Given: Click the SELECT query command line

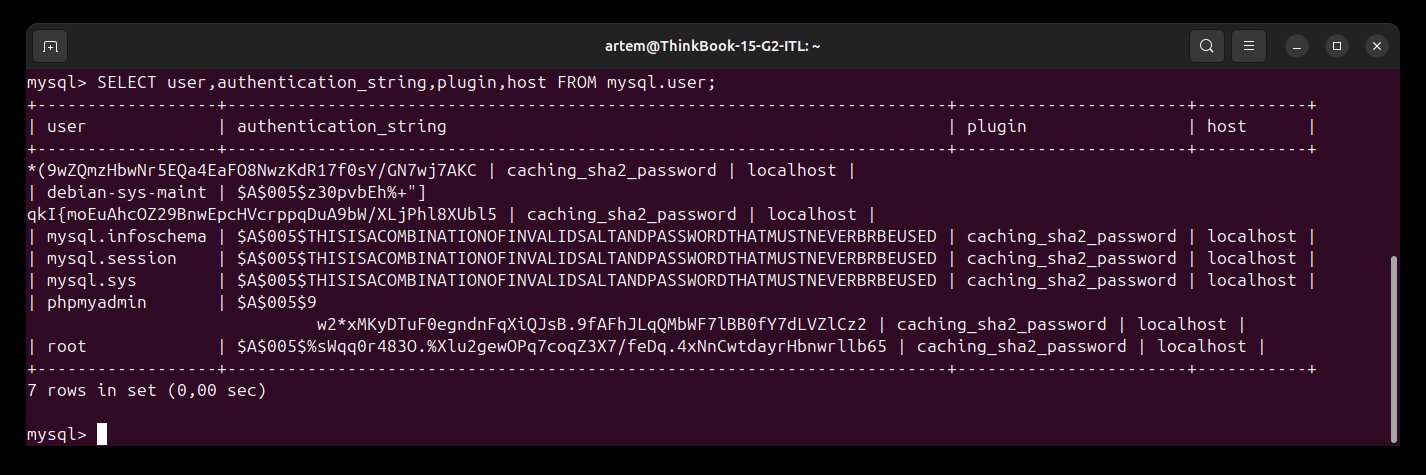Looking at the screenshot, I should pos(370,82).
